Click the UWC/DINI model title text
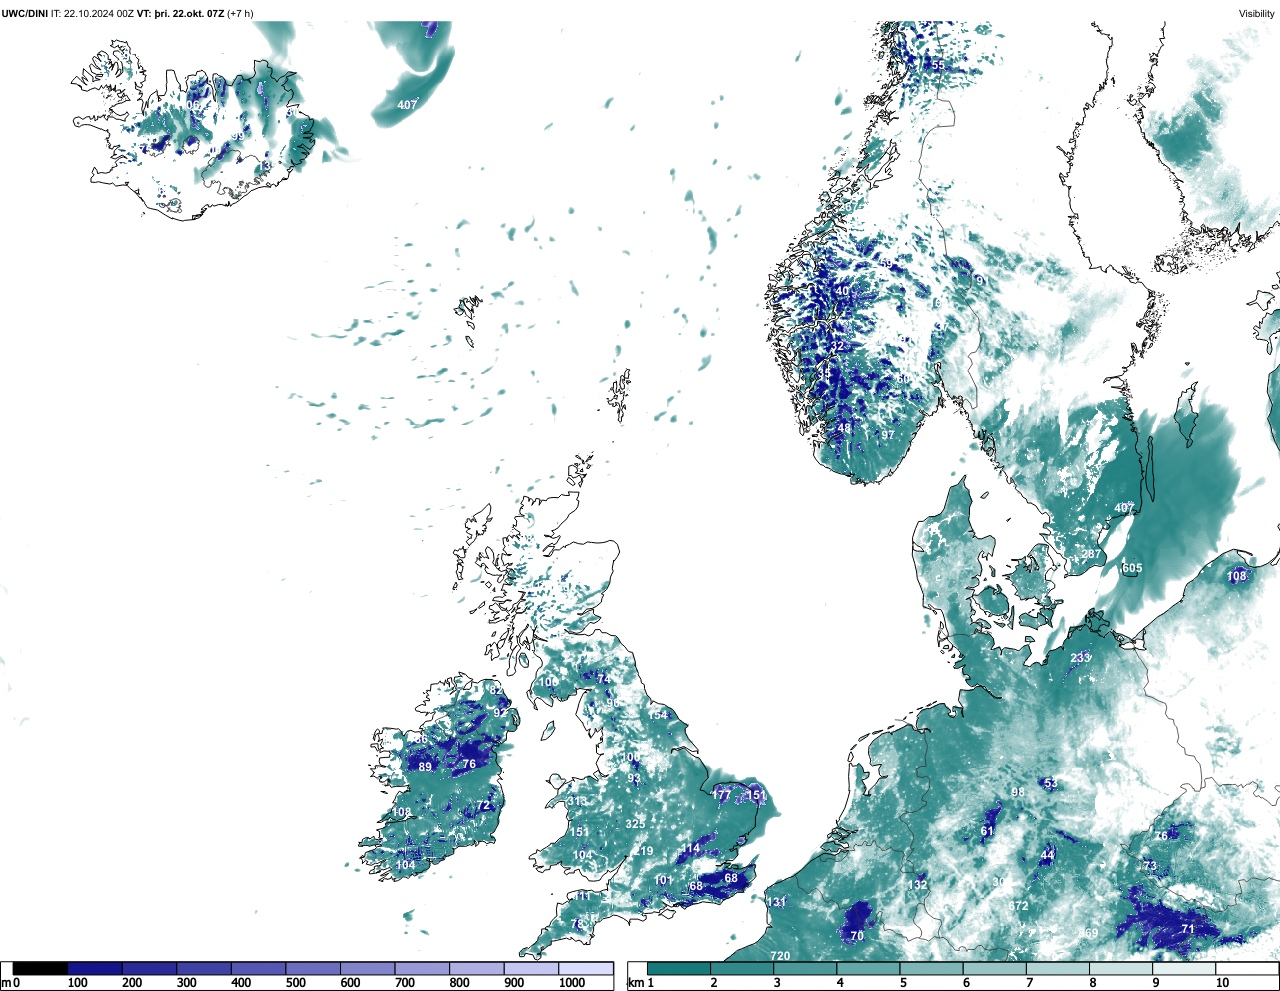 (x=24, y=13)
